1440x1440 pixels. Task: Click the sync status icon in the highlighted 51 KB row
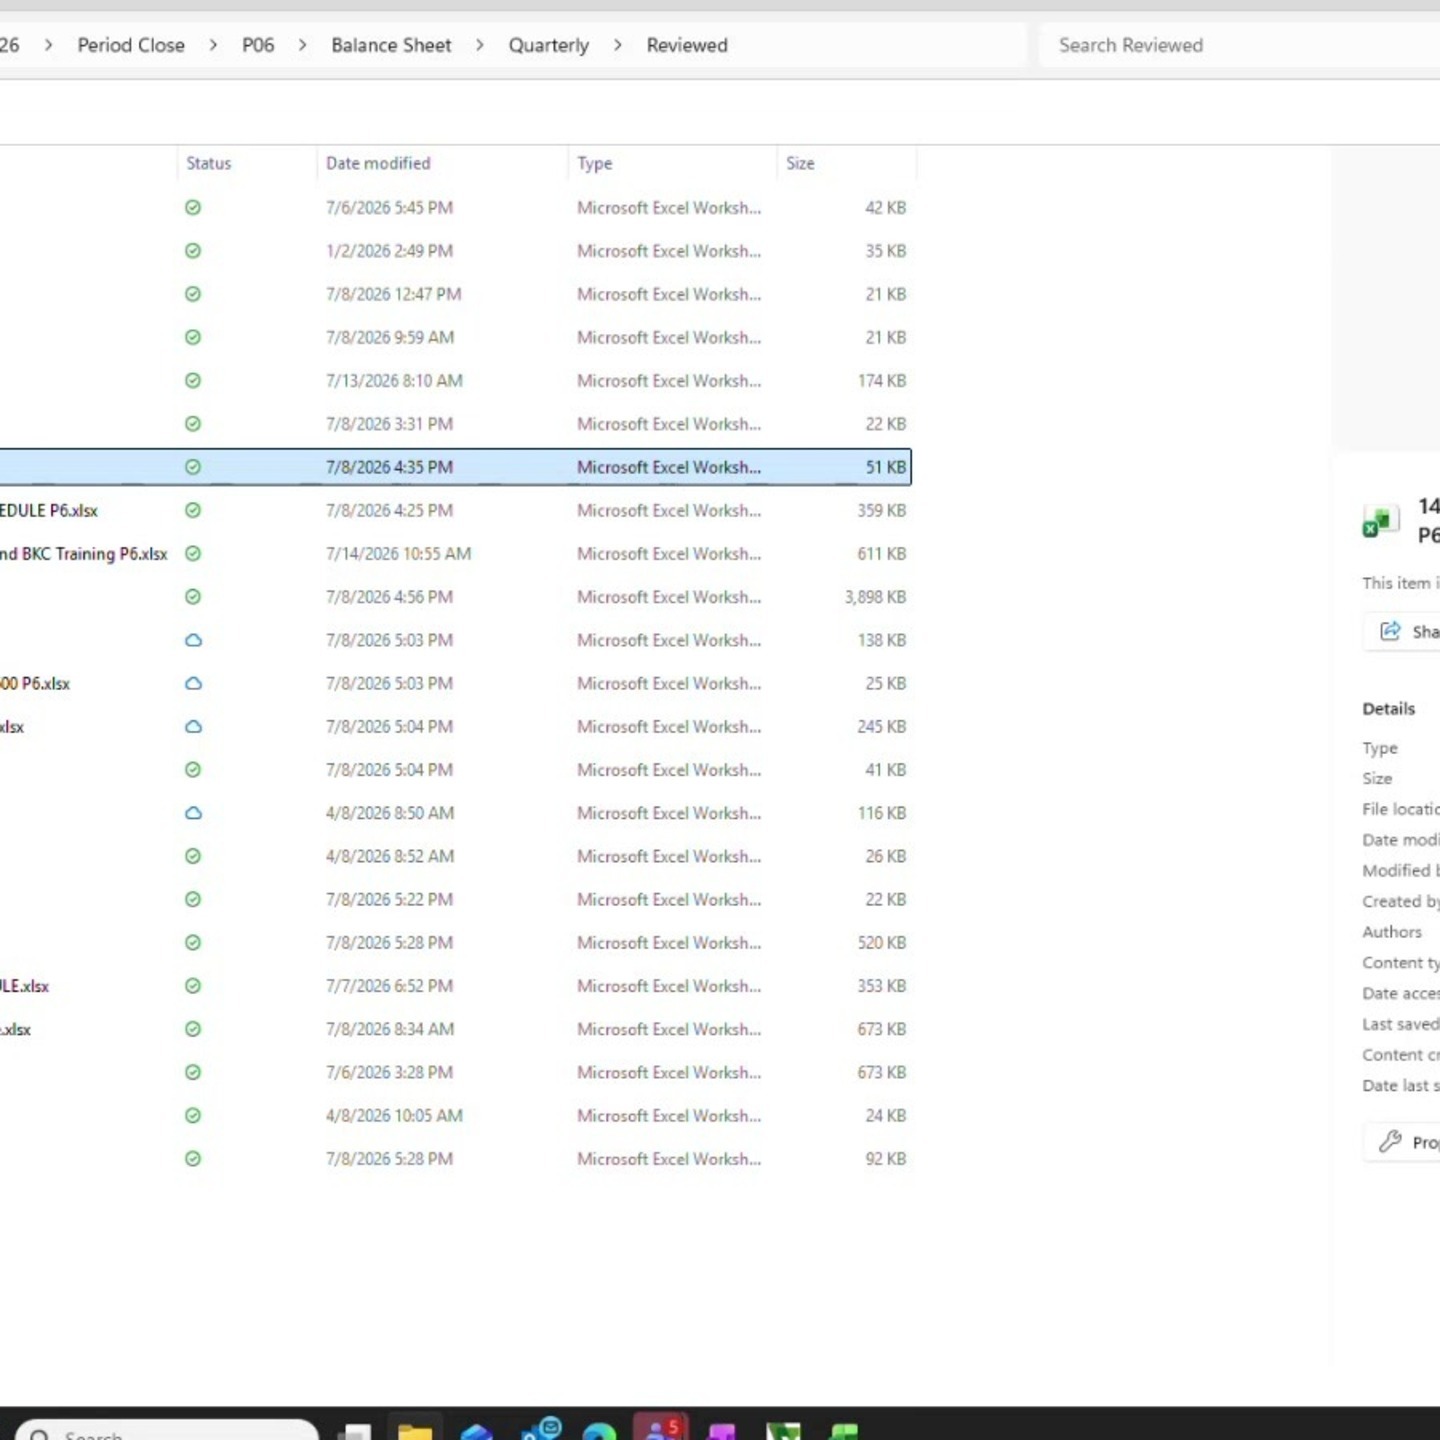pyautogui.click(x=193, y=467)
